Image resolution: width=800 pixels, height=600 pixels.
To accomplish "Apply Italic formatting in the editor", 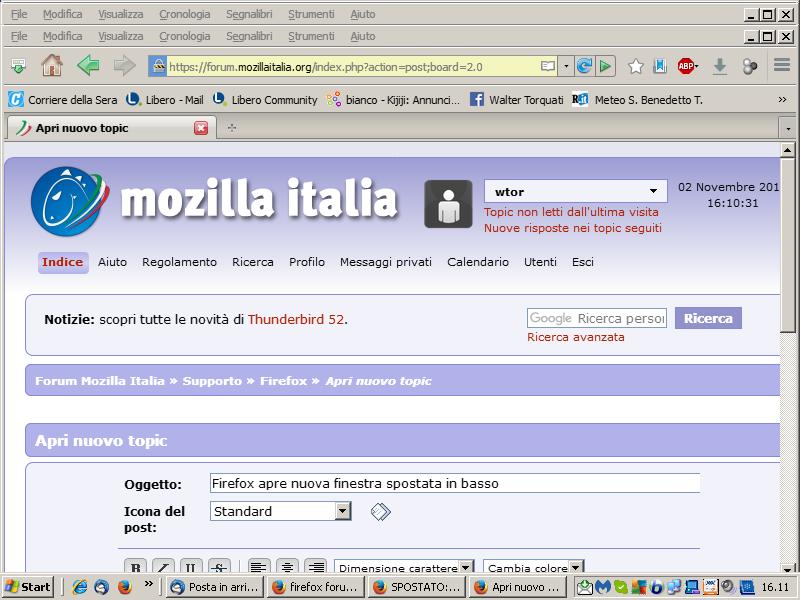I will click(163, 567).
